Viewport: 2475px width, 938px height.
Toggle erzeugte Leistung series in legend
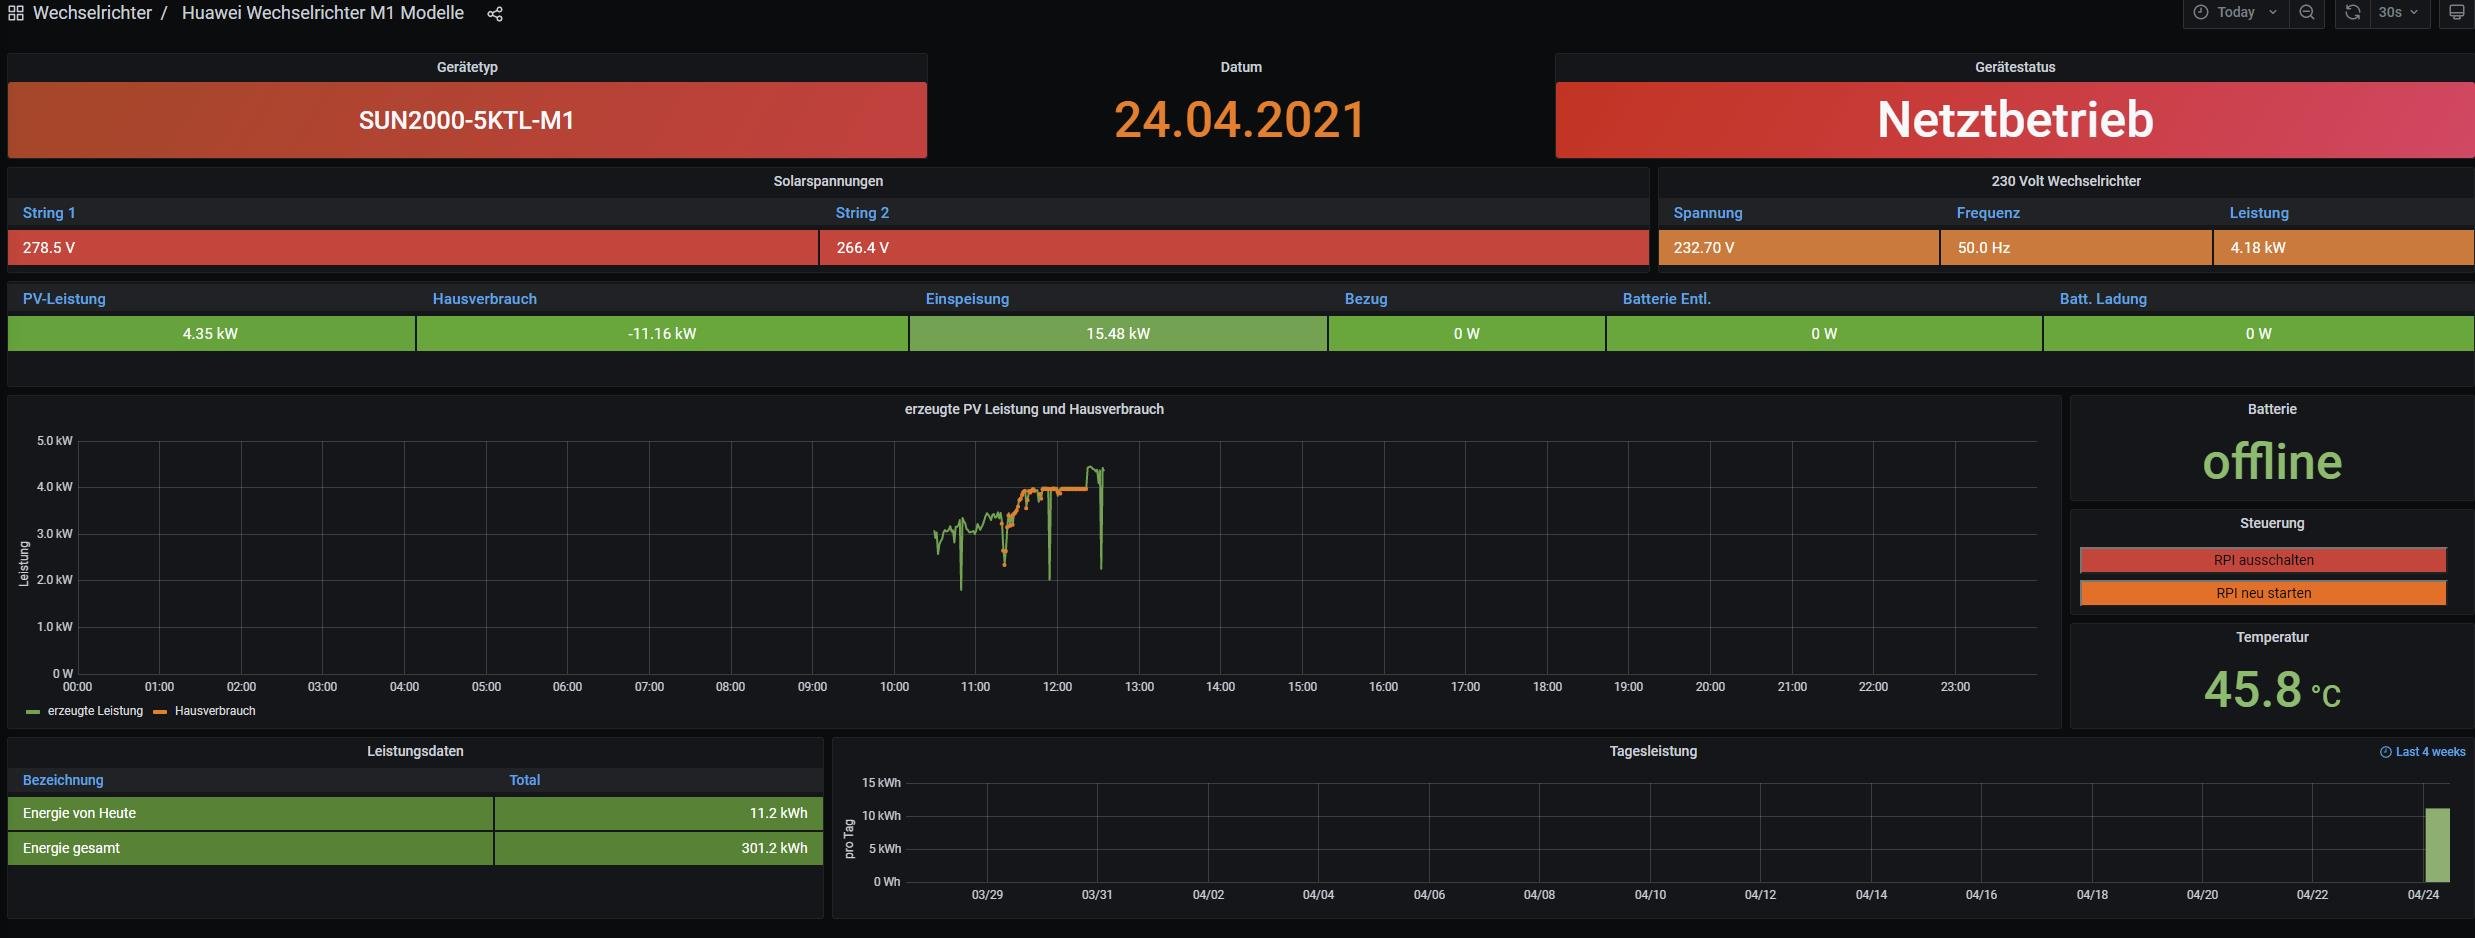click(x=95, y=711)
